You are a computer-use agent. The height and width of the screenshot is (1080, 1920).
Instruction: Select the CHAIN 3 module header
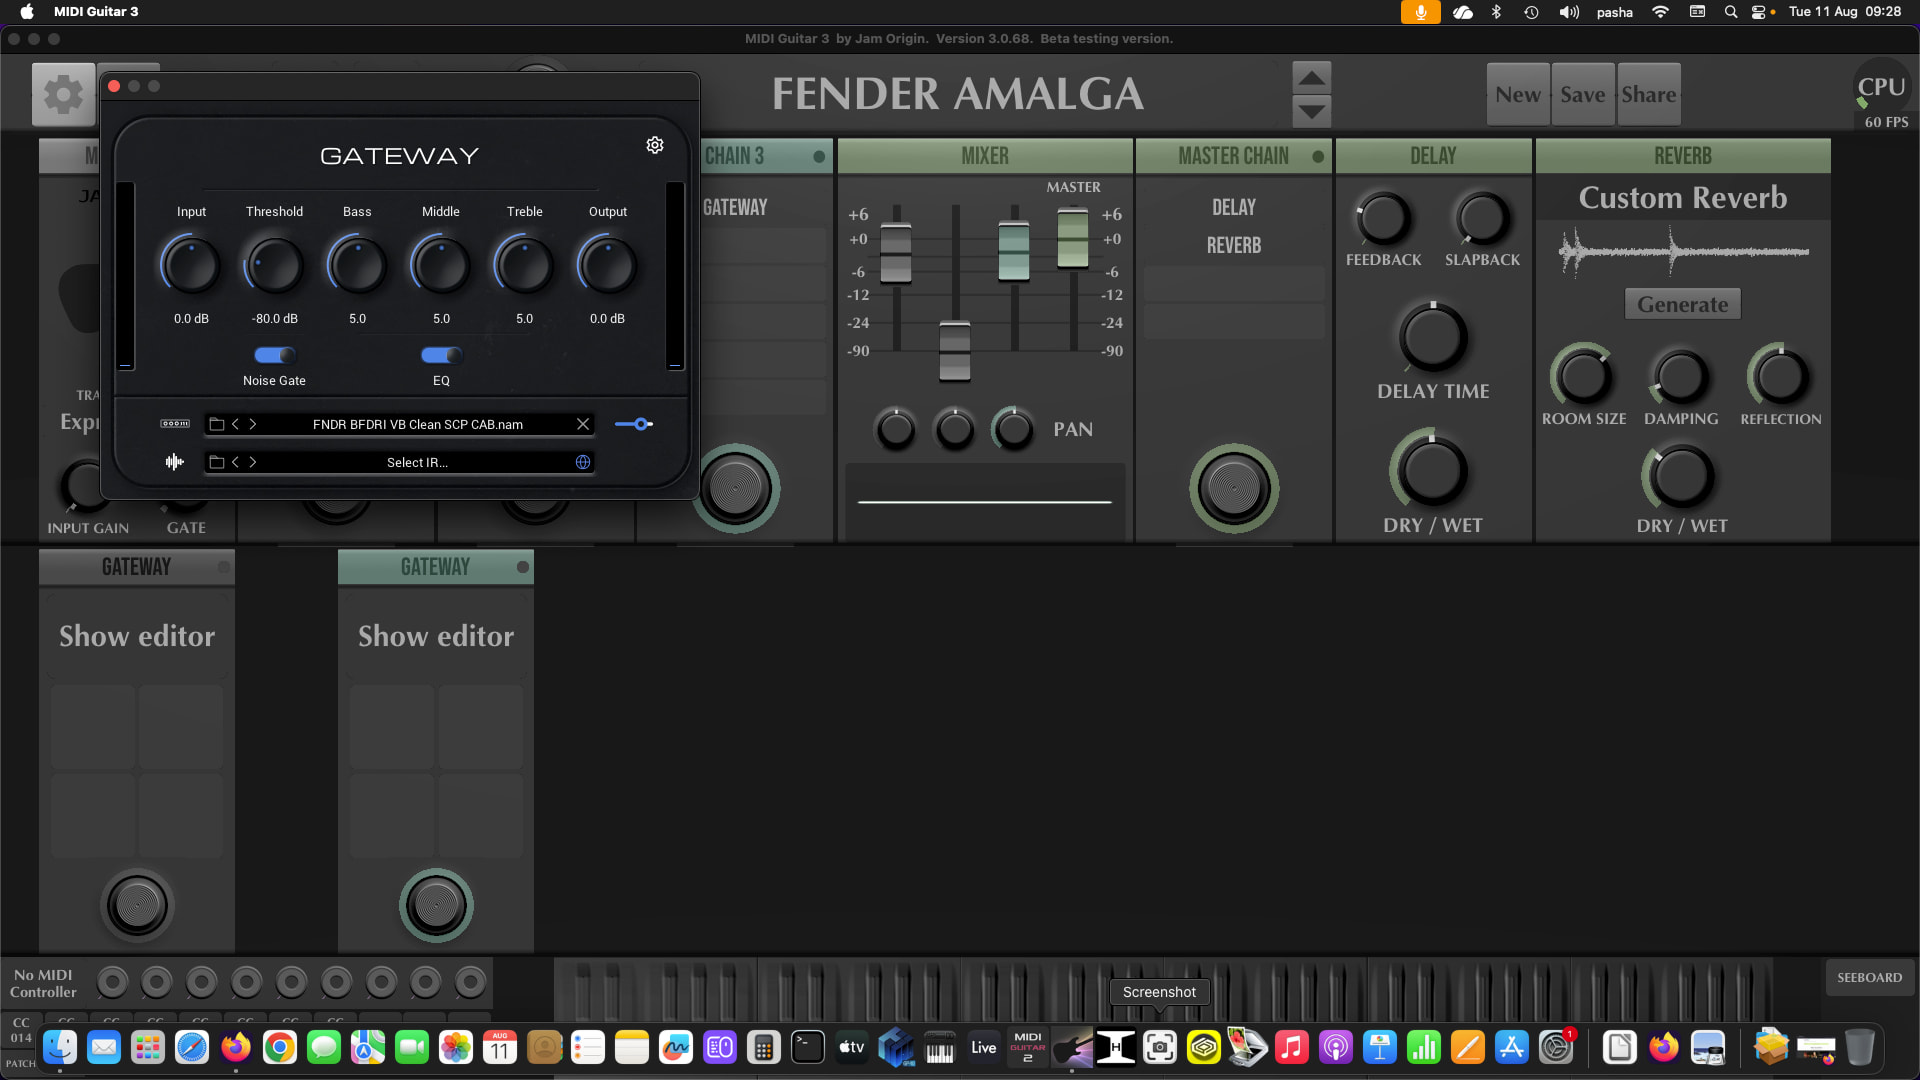coord(734,156)
